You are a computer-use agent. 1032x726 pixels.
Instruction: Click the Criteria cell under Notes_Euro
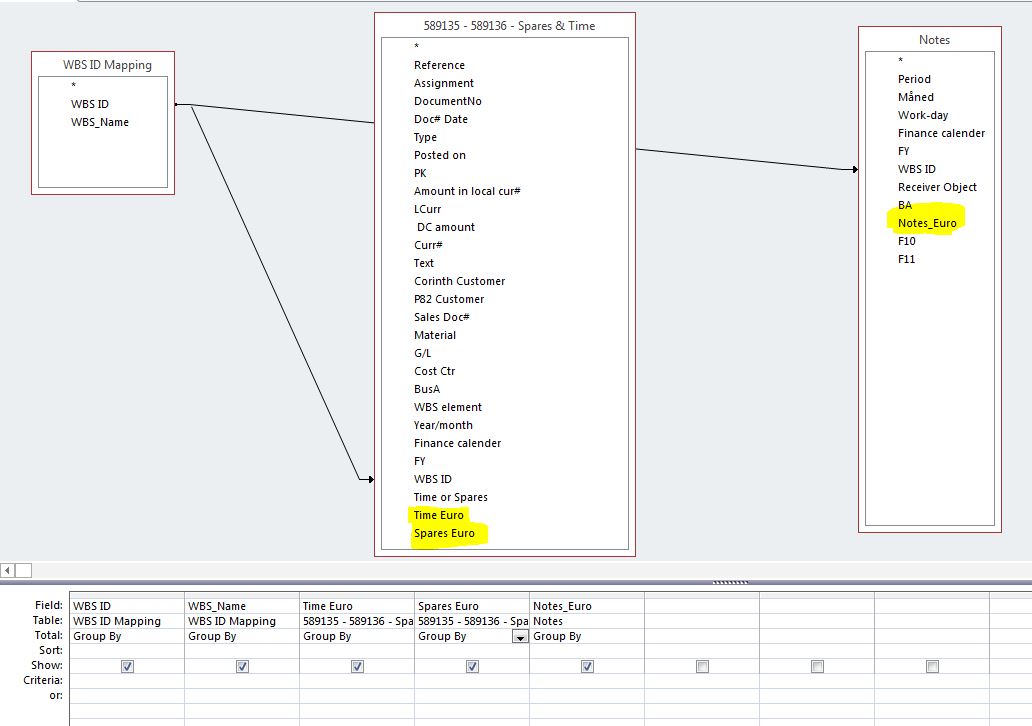tap(587, 681)
